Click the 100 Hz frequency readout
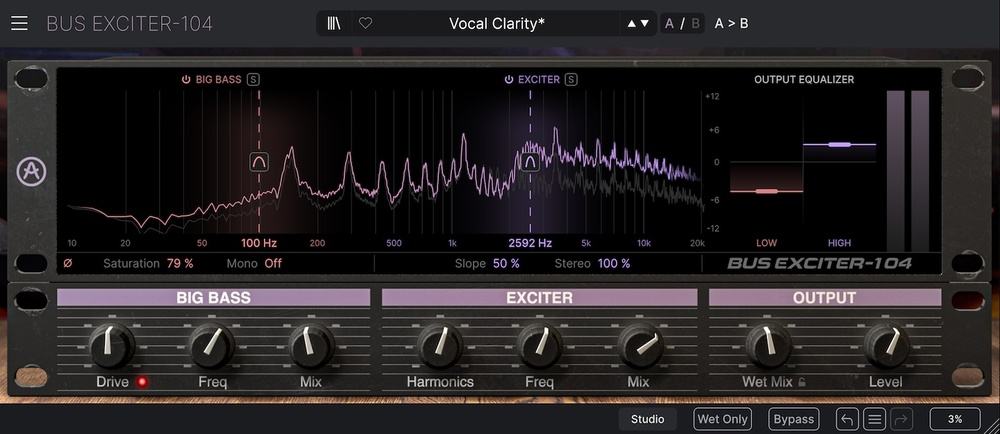This screenshot has height=434, width=1000. [x=259, y=243]
